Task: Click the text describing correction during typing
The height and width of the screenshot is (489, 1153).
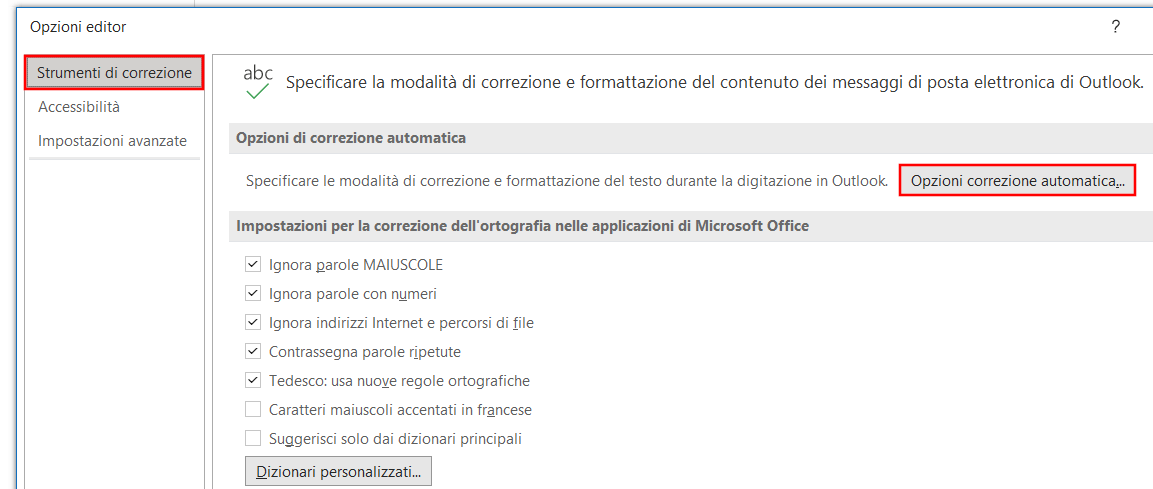Action: (x=566, y=181)
